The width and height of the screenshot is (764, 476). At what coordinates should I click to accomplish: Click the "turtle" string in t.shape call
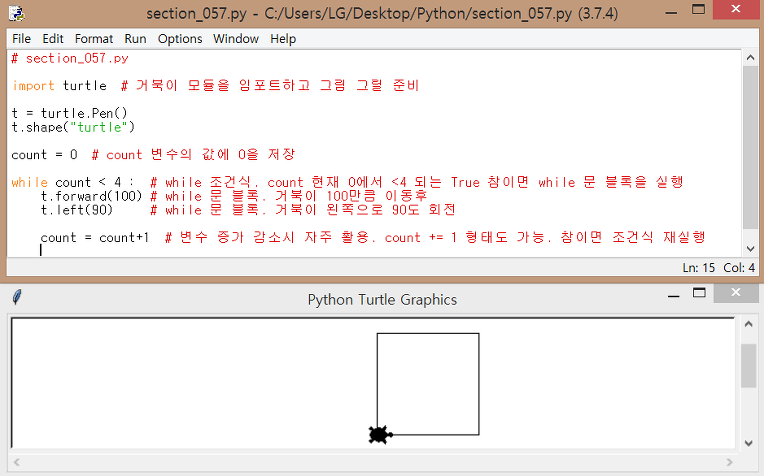click(x=99, y=127)
